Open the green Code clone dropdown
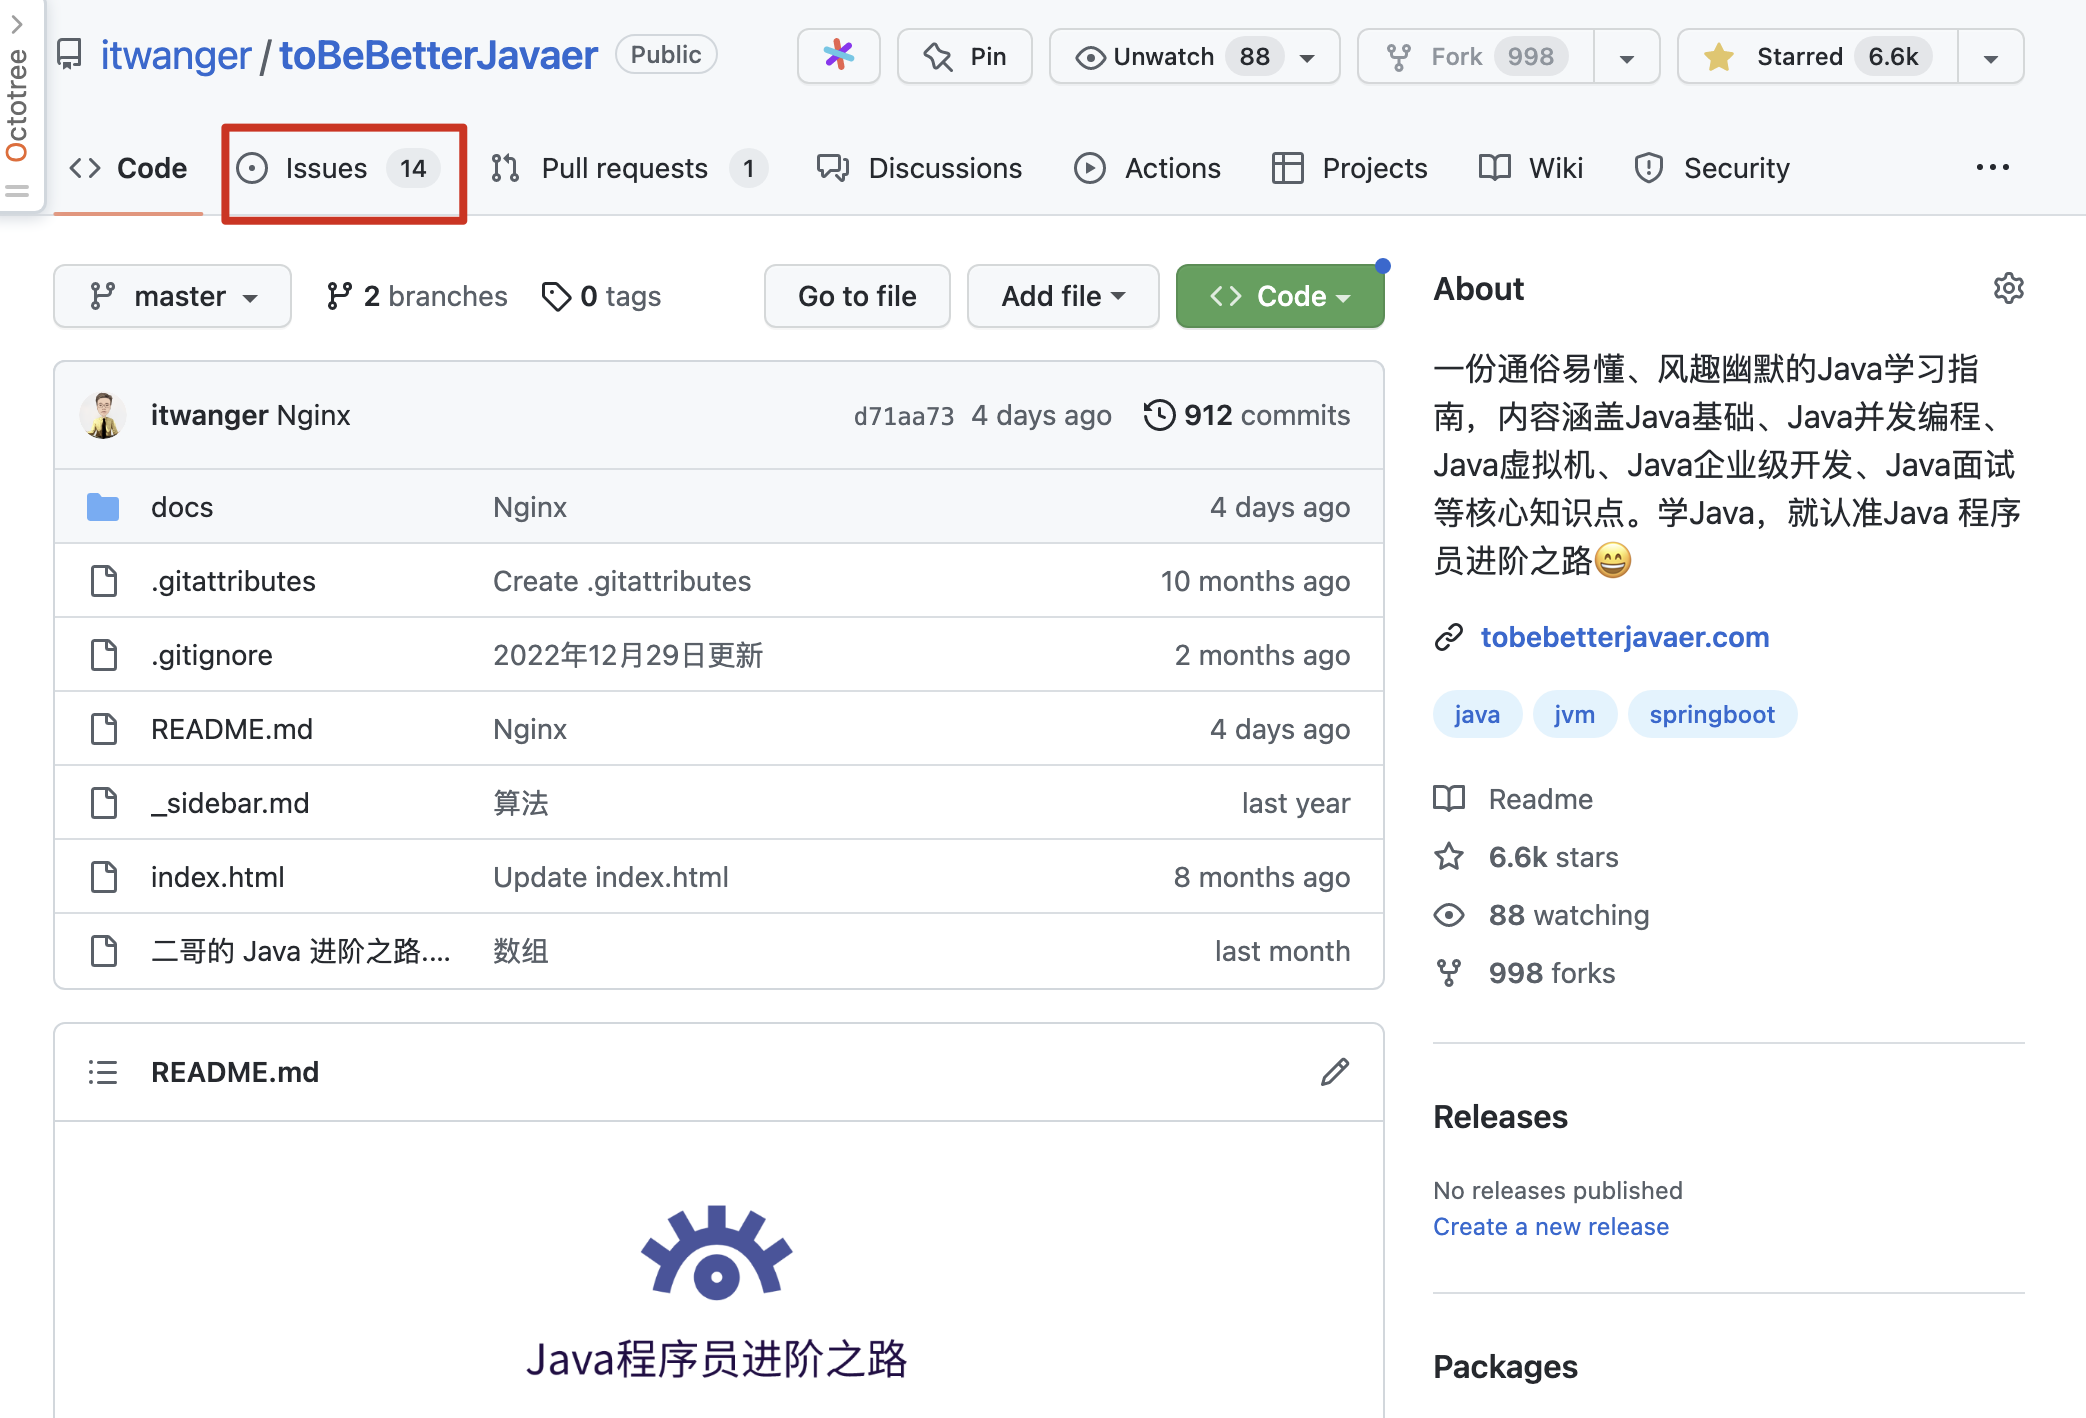Screen dimensions: 2086x1418 1280,296
